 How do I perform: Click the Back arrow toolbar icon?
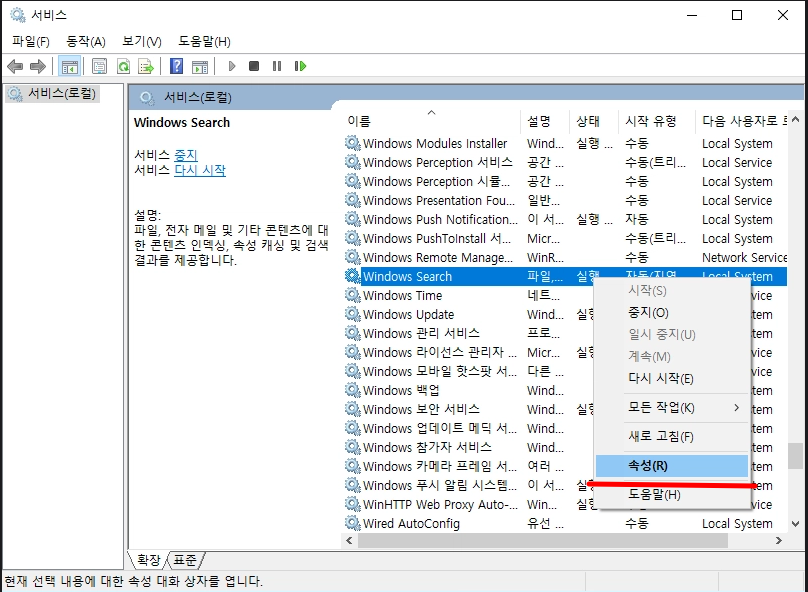click(x=15, y=66)
